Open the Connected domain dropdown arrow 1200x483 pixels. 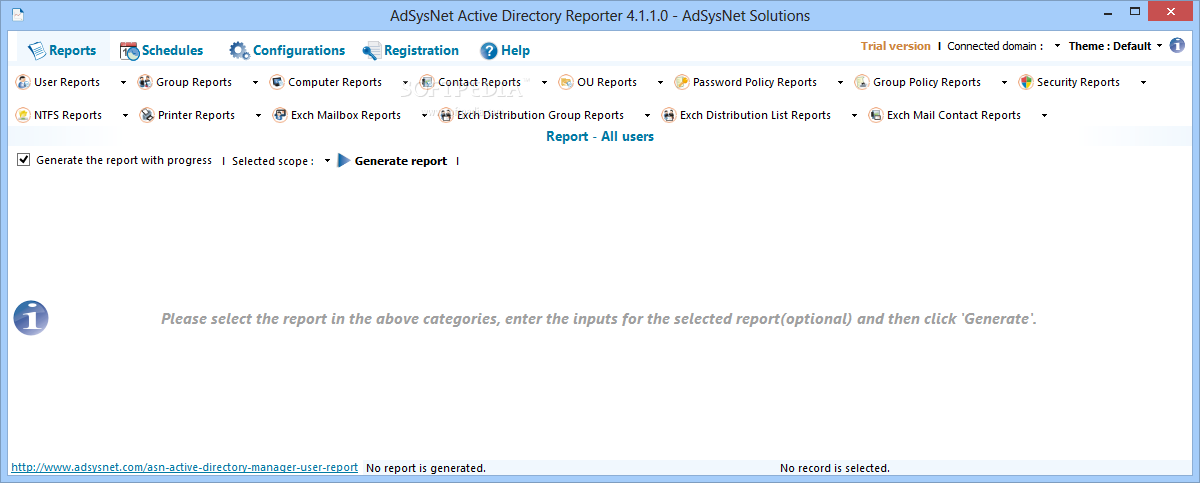pos(1057,46)
